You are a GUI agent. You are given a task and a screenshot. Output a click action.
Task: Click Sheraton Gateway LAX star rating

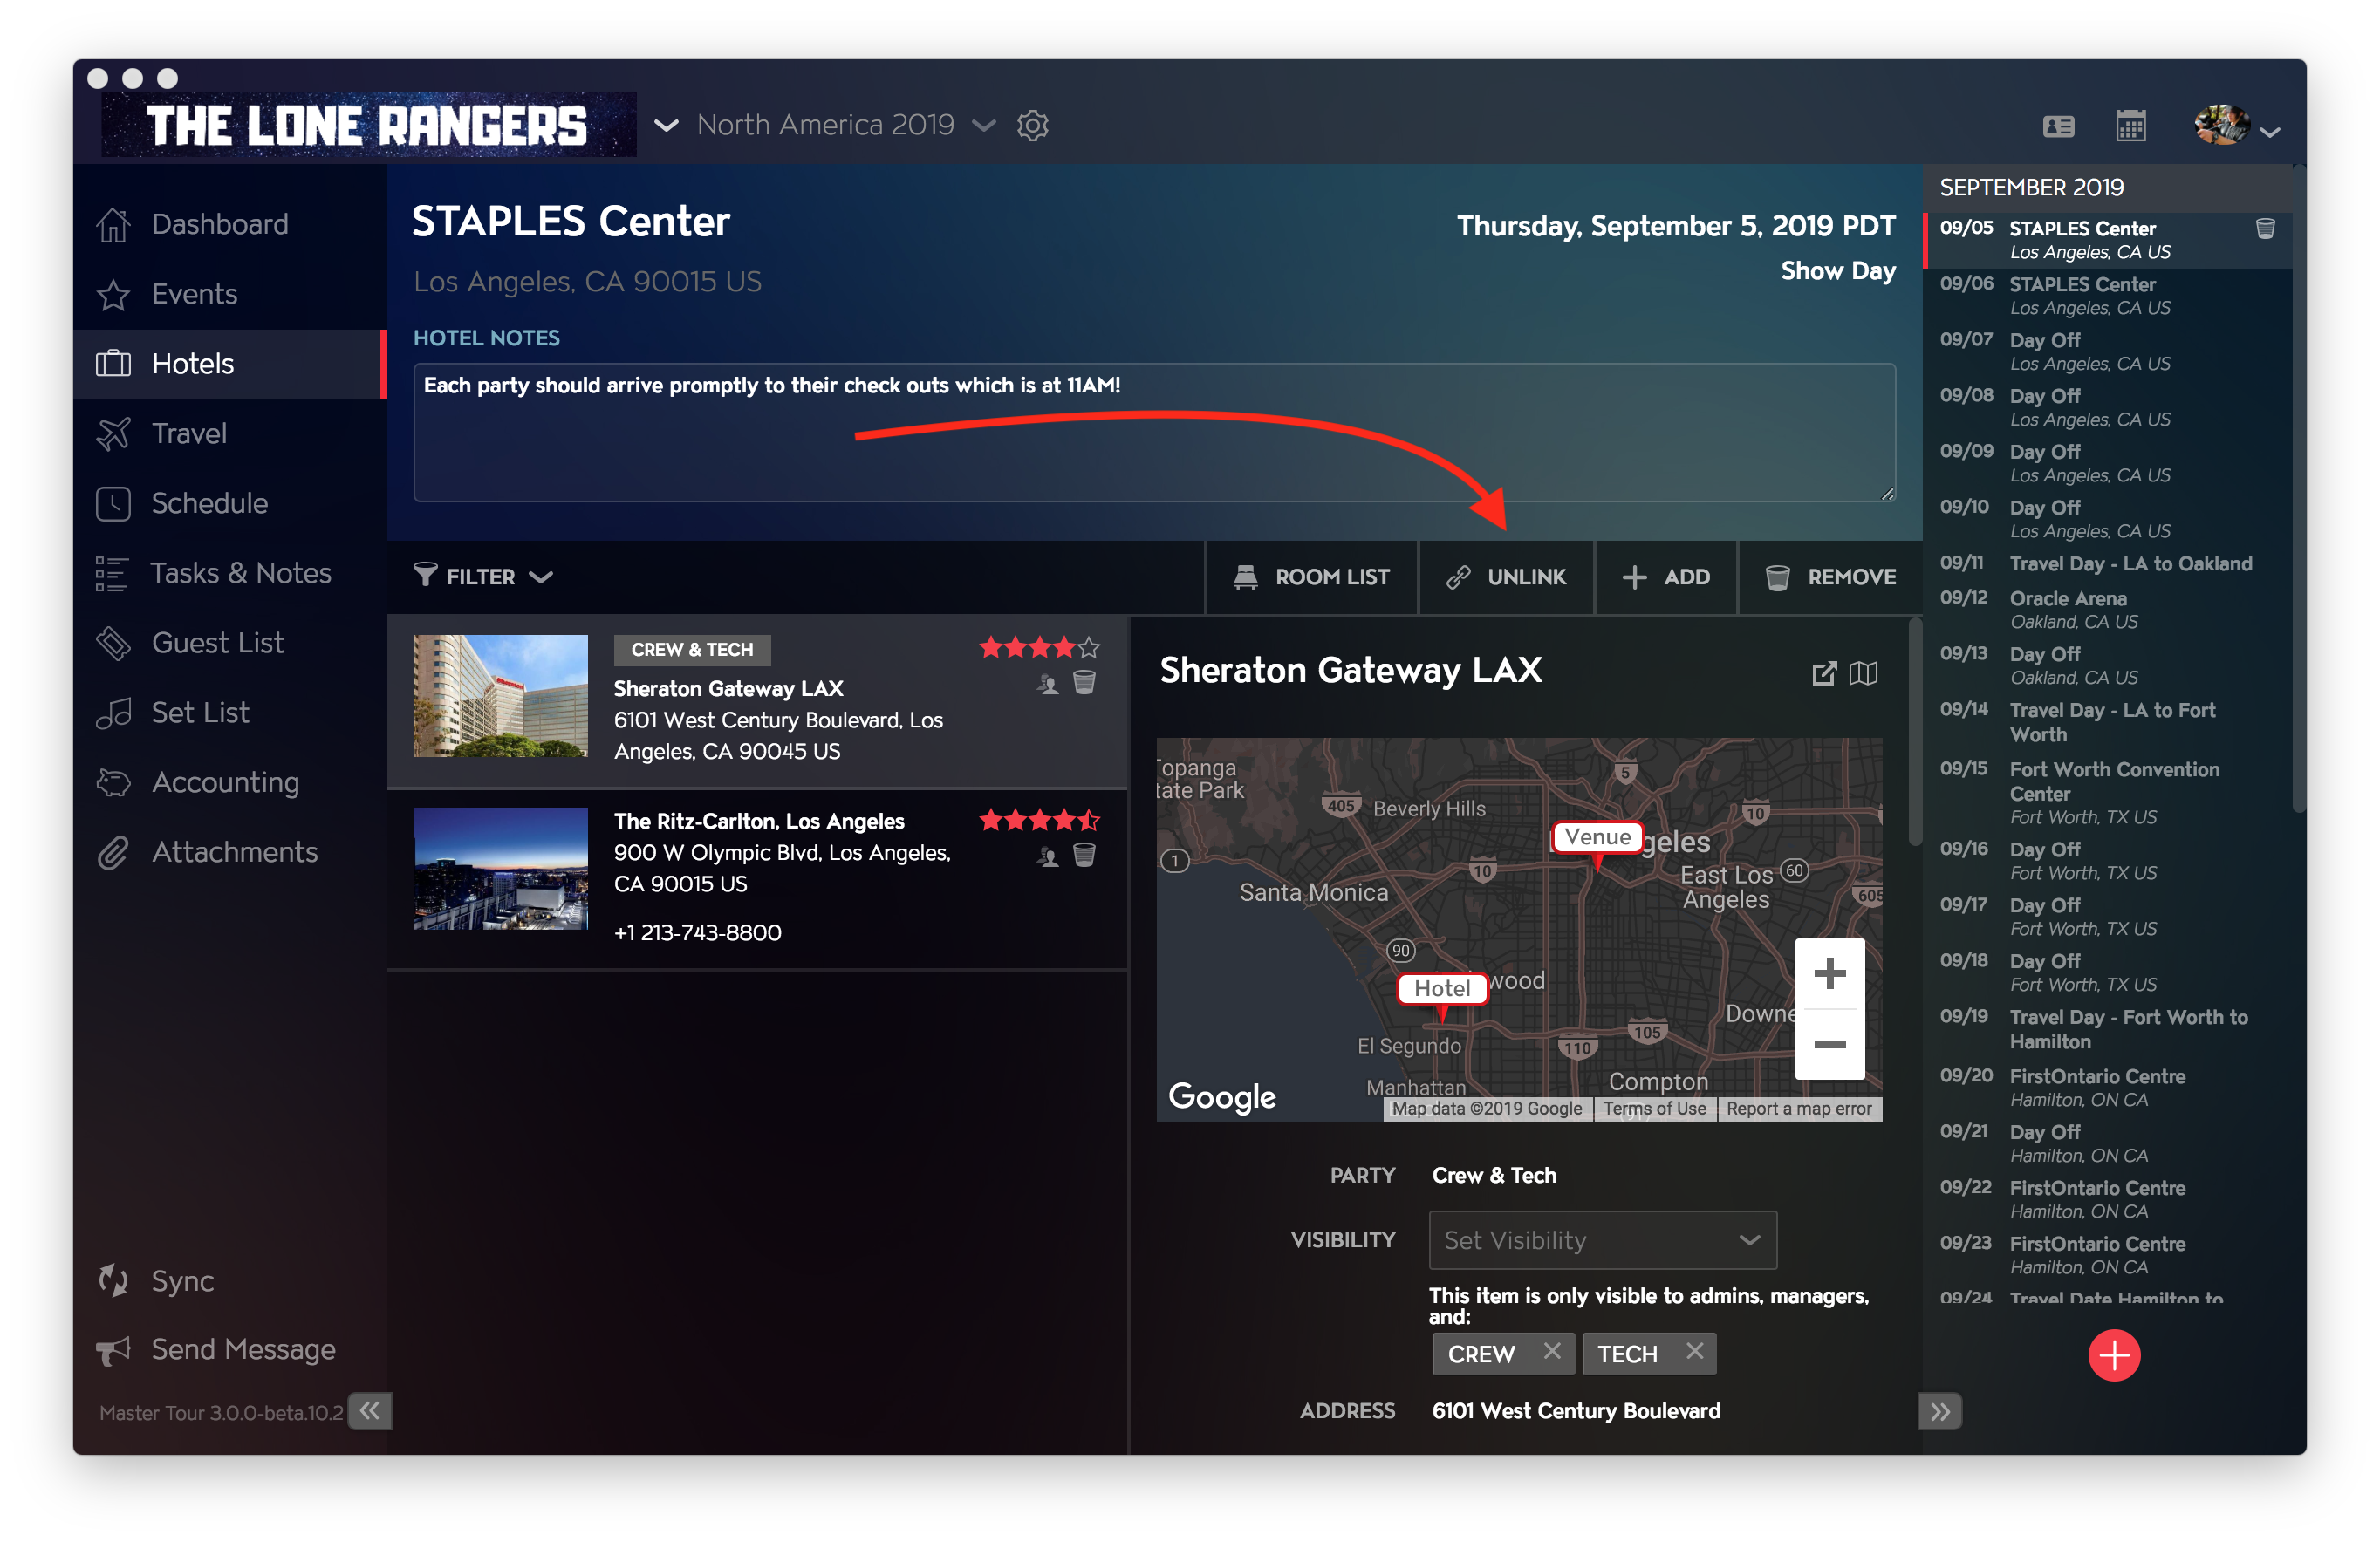(1039, 647)
